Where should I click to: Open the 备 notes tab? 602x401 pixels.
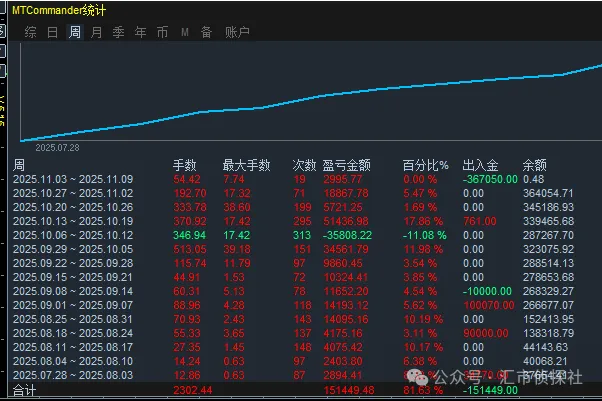(x=206, y=32)
